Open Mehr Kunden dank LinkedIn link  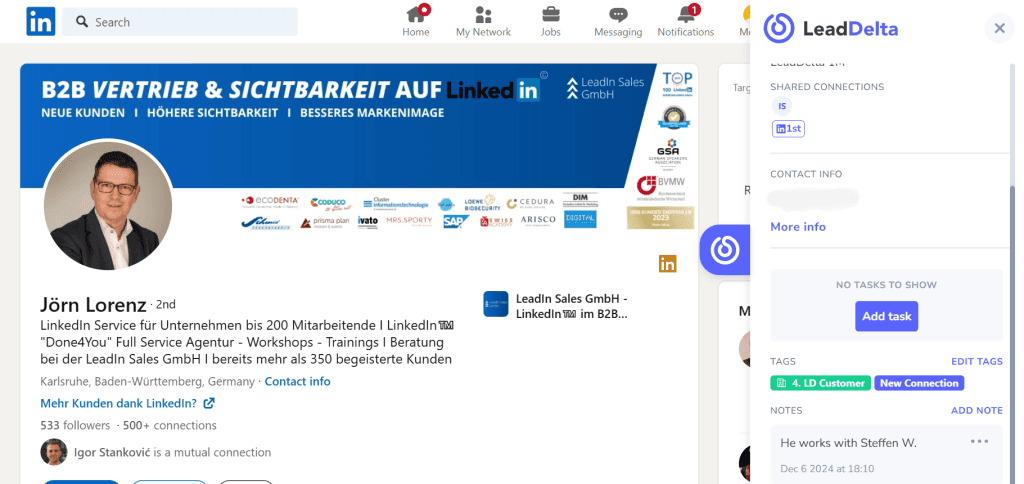(x=119, y=403)
